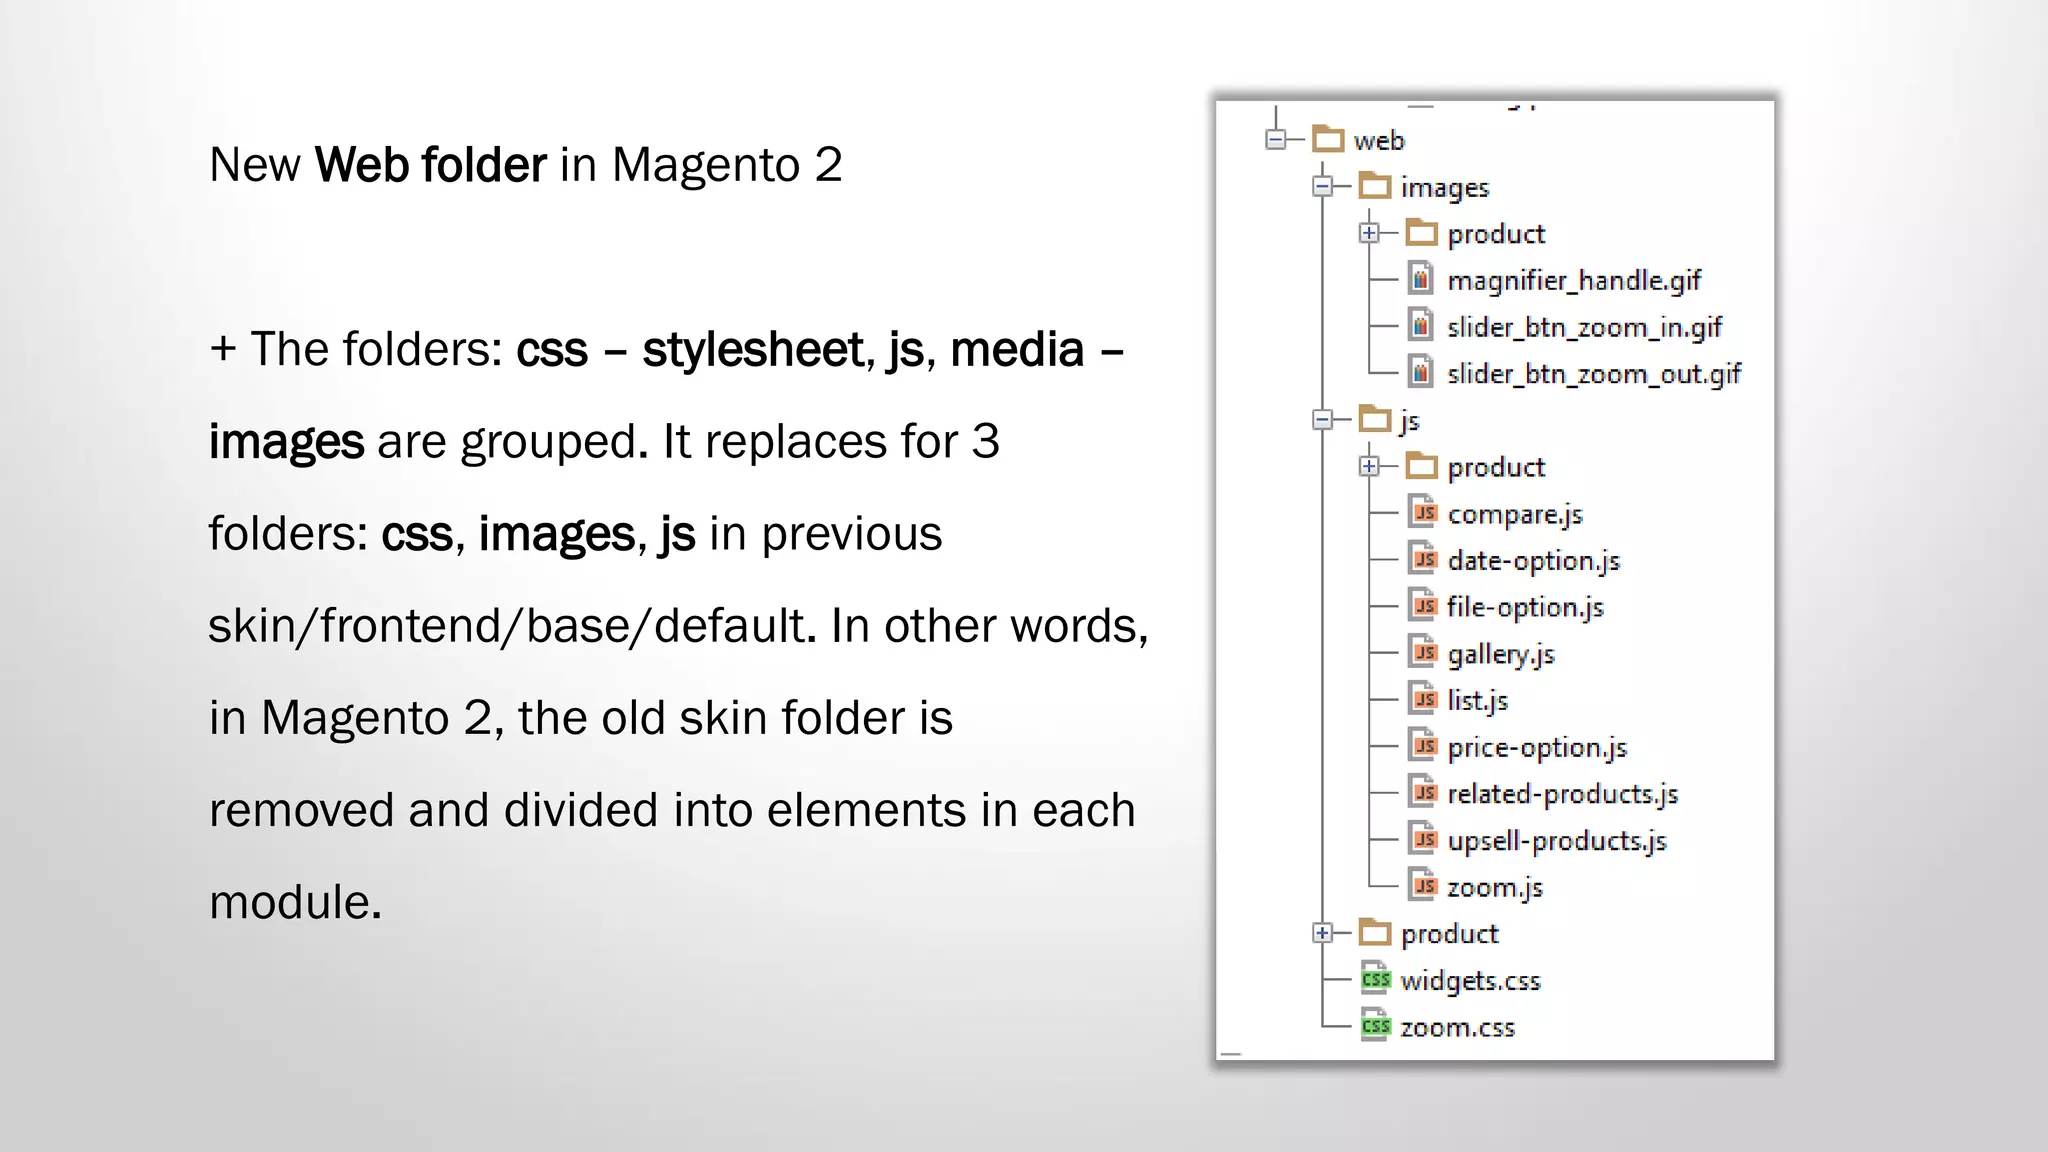Select the gallery.js file name
Image resolution: width=2048 pixels, height=1152 pixels.
coord(1501,655)
